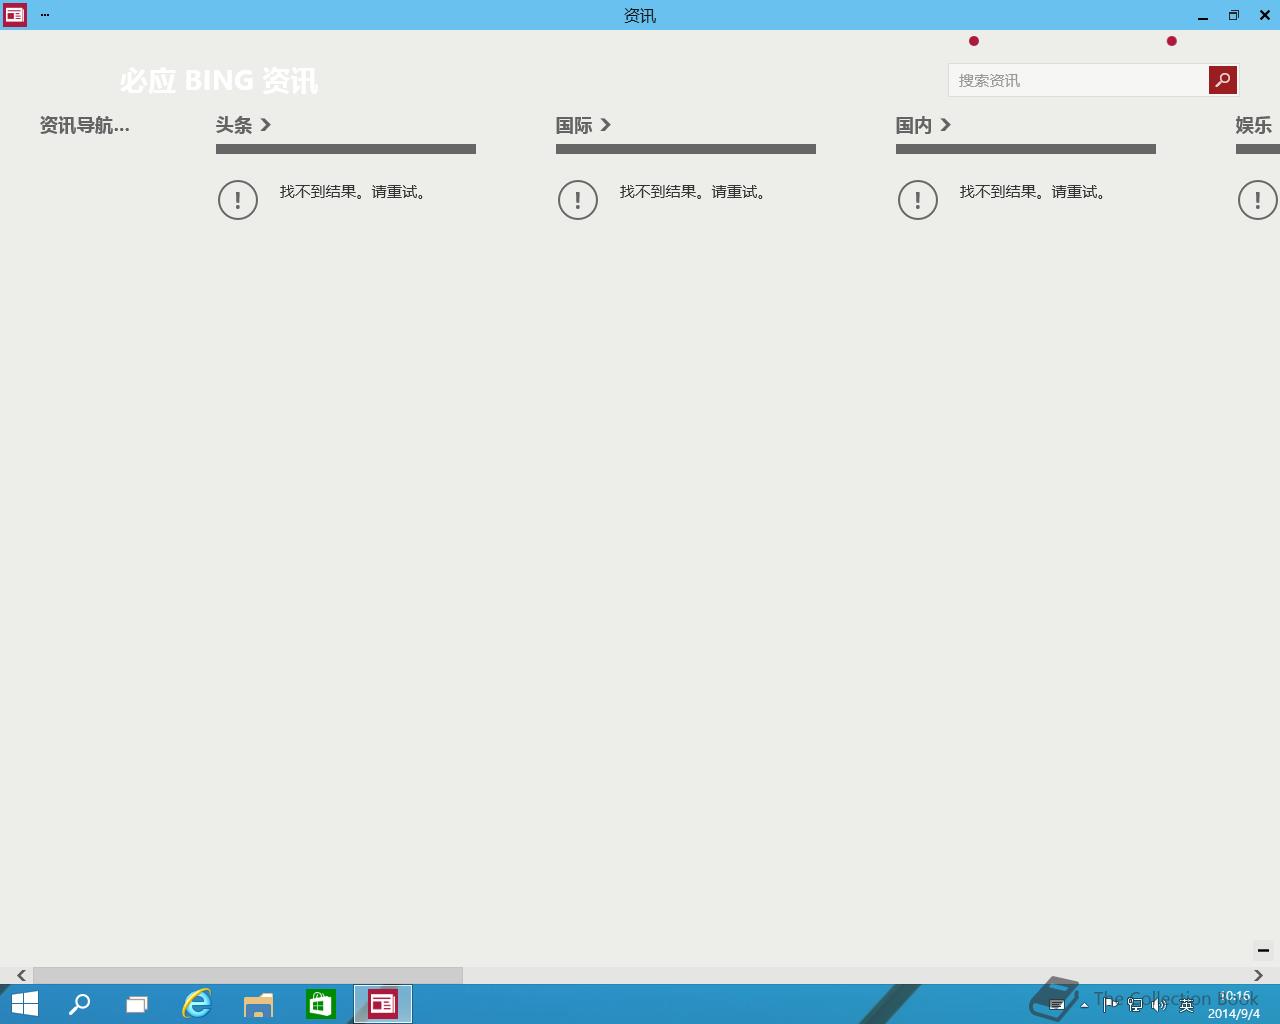
Task: Expand the chevron next to 国际
Action: 606,125
